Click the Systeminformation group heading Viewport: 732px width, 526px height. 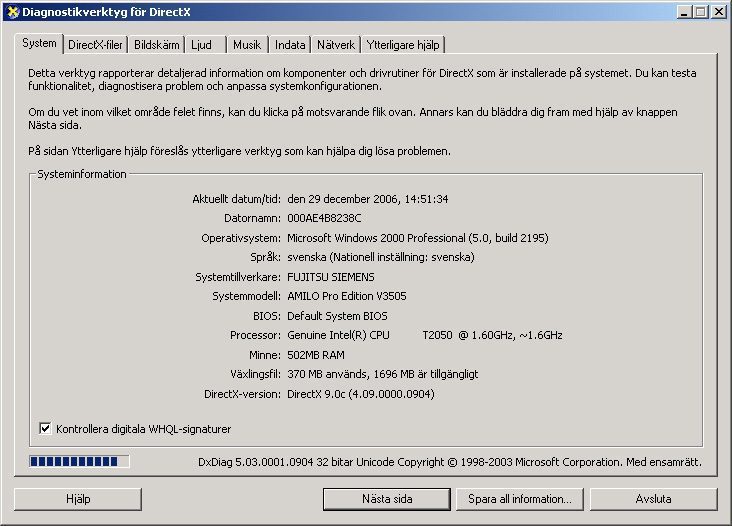pos(82,174)
